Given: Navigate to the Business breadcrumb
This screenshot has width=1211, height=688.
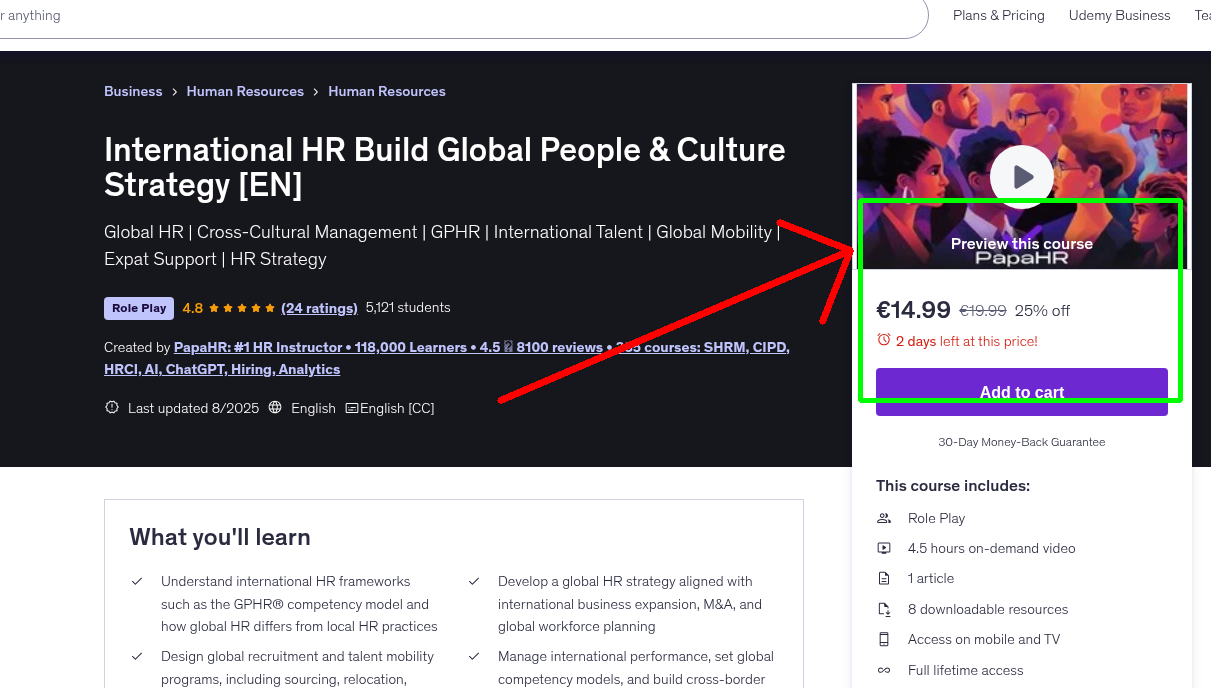Looking at the screenshot, I should pos(133,91).
